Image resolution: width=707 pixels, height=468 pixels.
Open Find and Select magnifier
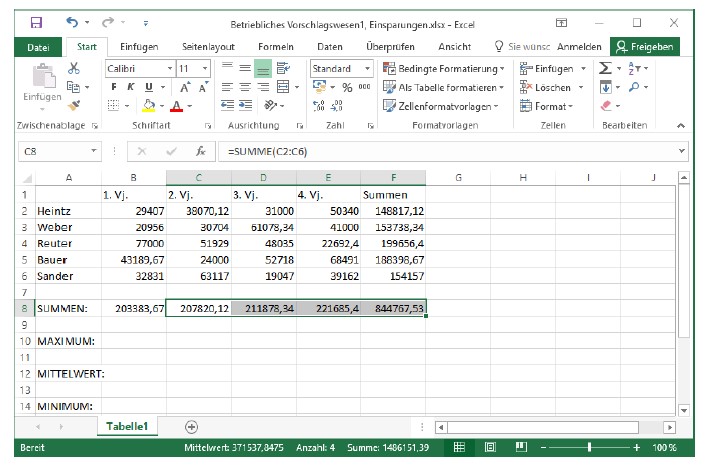(634, 87)
